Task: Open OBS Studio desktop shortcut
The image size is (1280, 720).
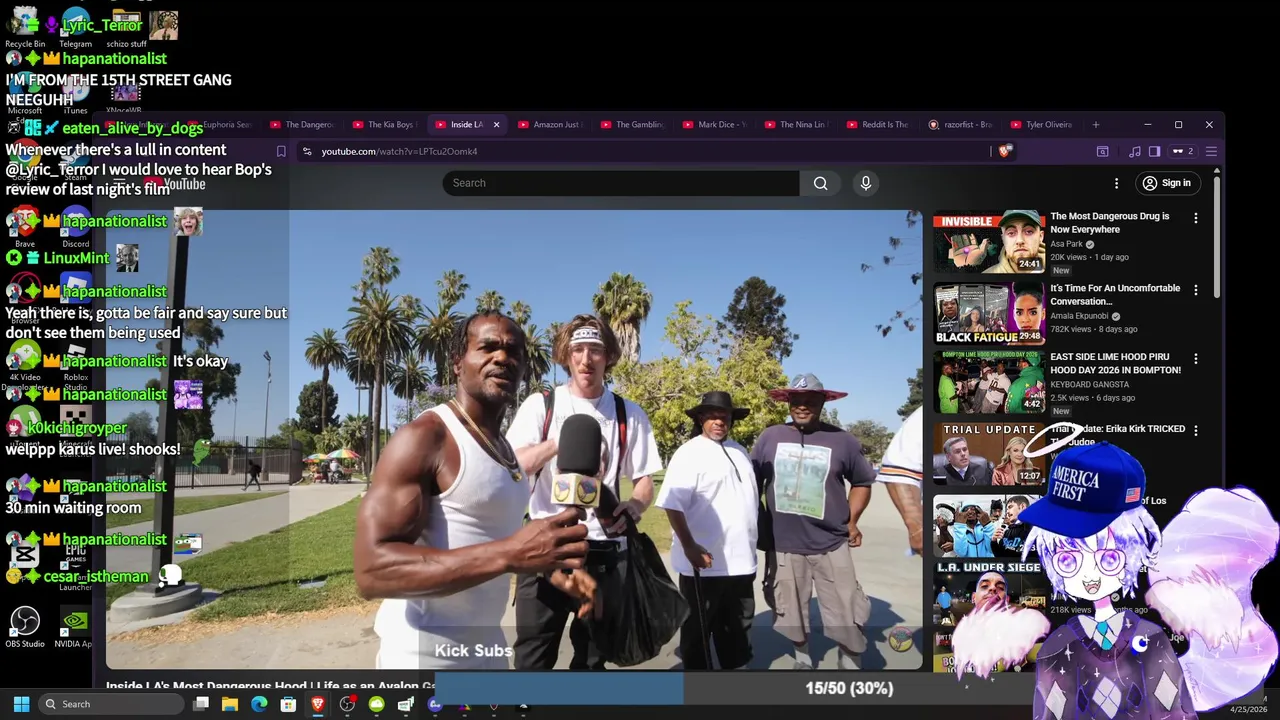Action: pos(25,627)
